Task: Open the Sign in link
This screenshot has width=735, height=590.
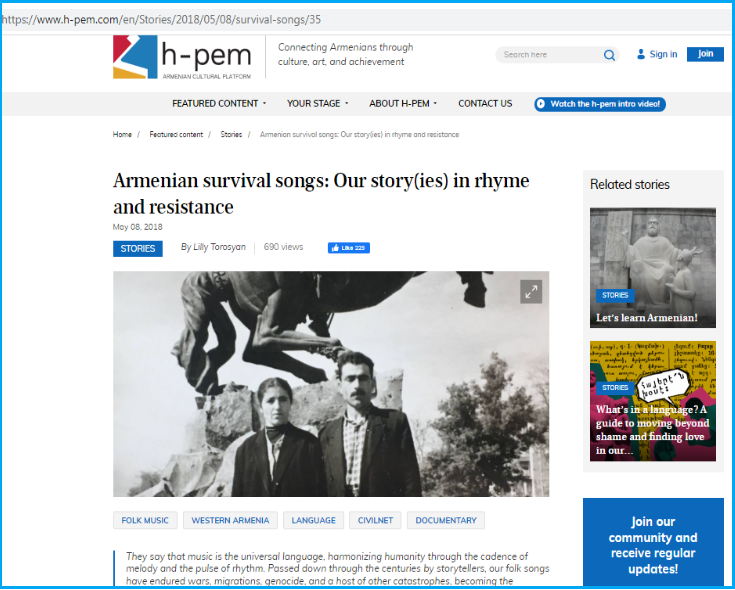Action: (x=663, y=54)
